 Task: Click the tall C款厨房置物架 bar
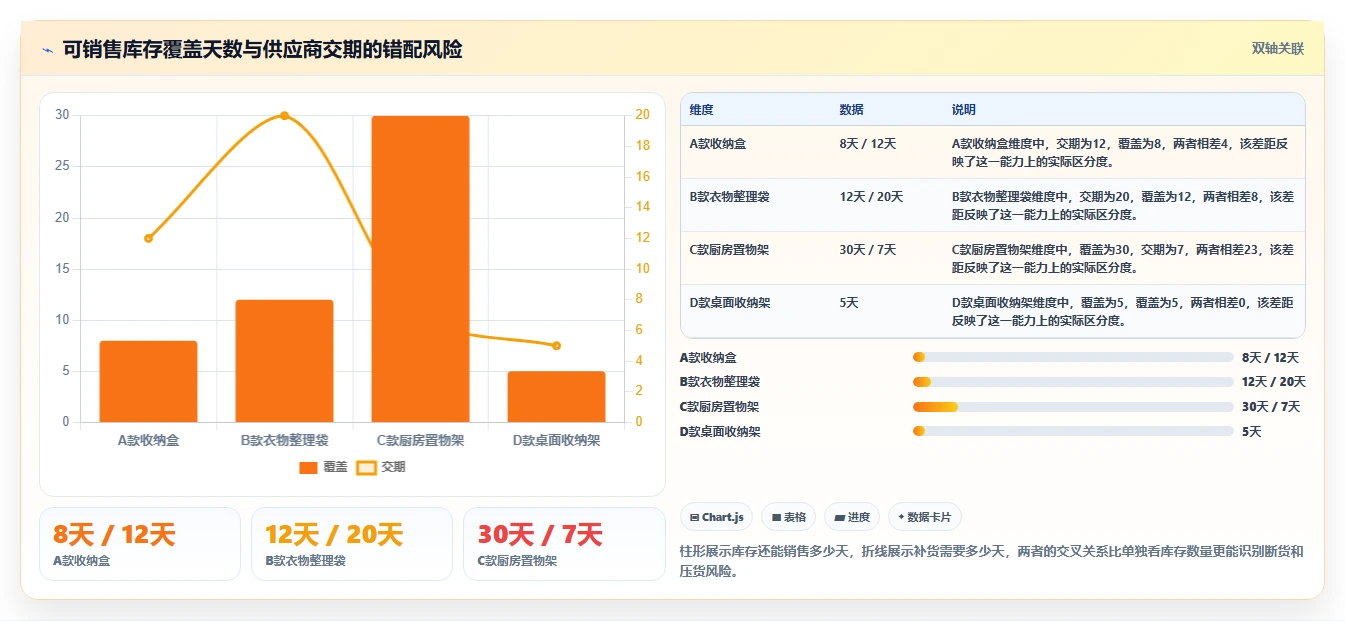(x=420, y=269)
